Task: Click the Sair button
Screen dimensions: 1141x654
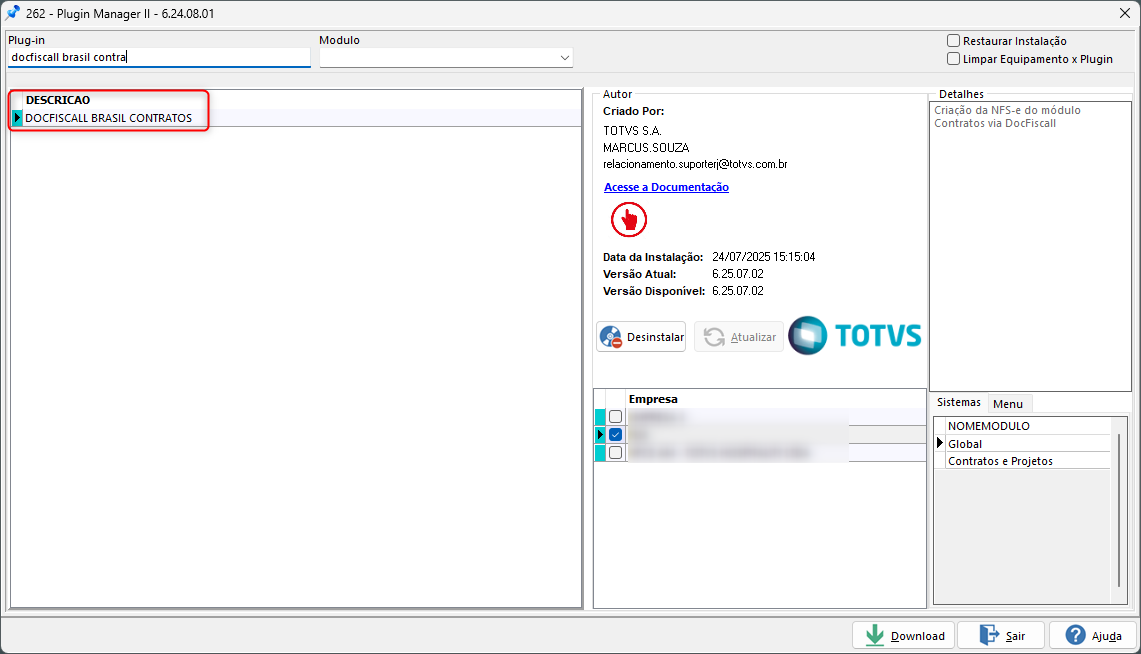Action: (1001, 636)
